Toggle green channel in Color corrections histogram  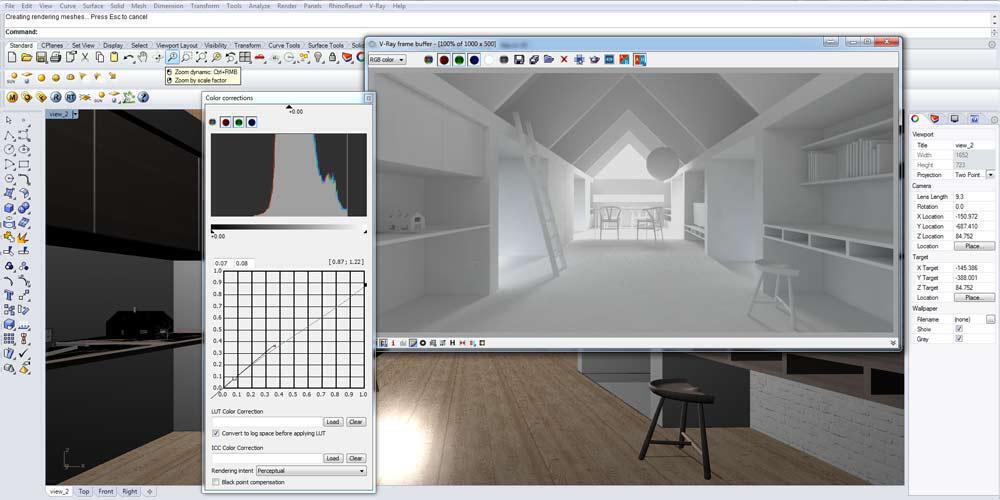click(x=239, y=122)
